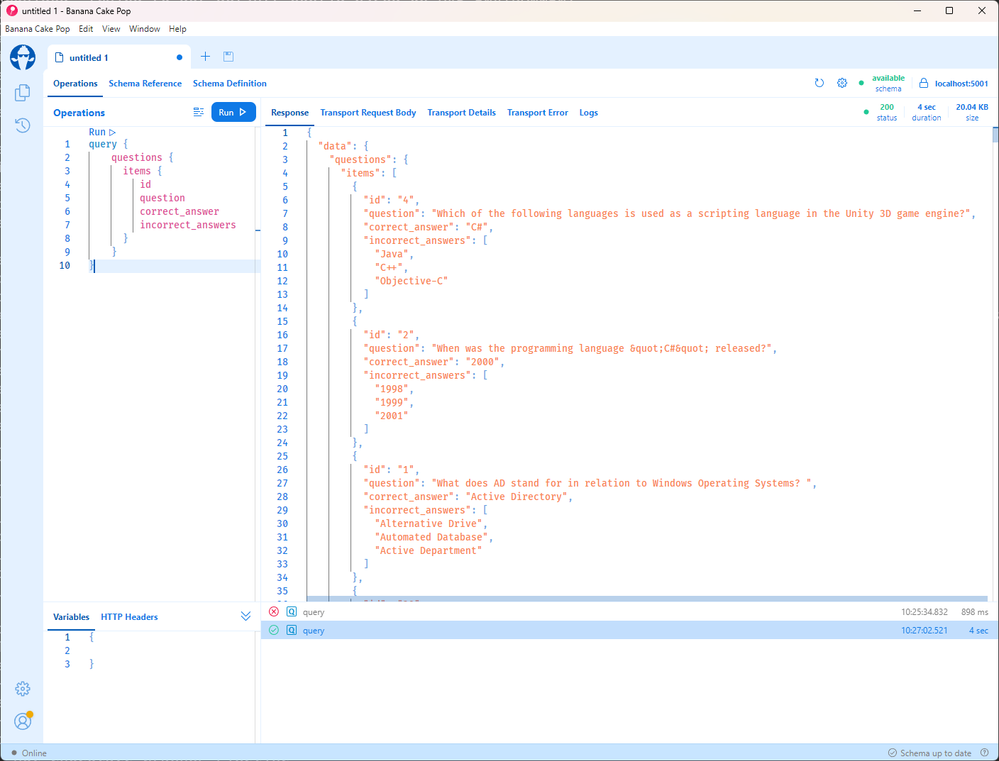This screenshot has height=761, width=999.
Task: Click the green check icon on the successful query
Action: click(274, 630)
